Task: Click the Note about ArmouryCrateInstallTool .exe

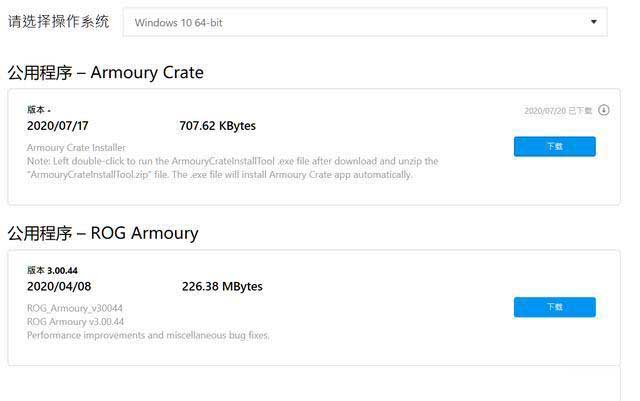Action: tap(233, 168)
